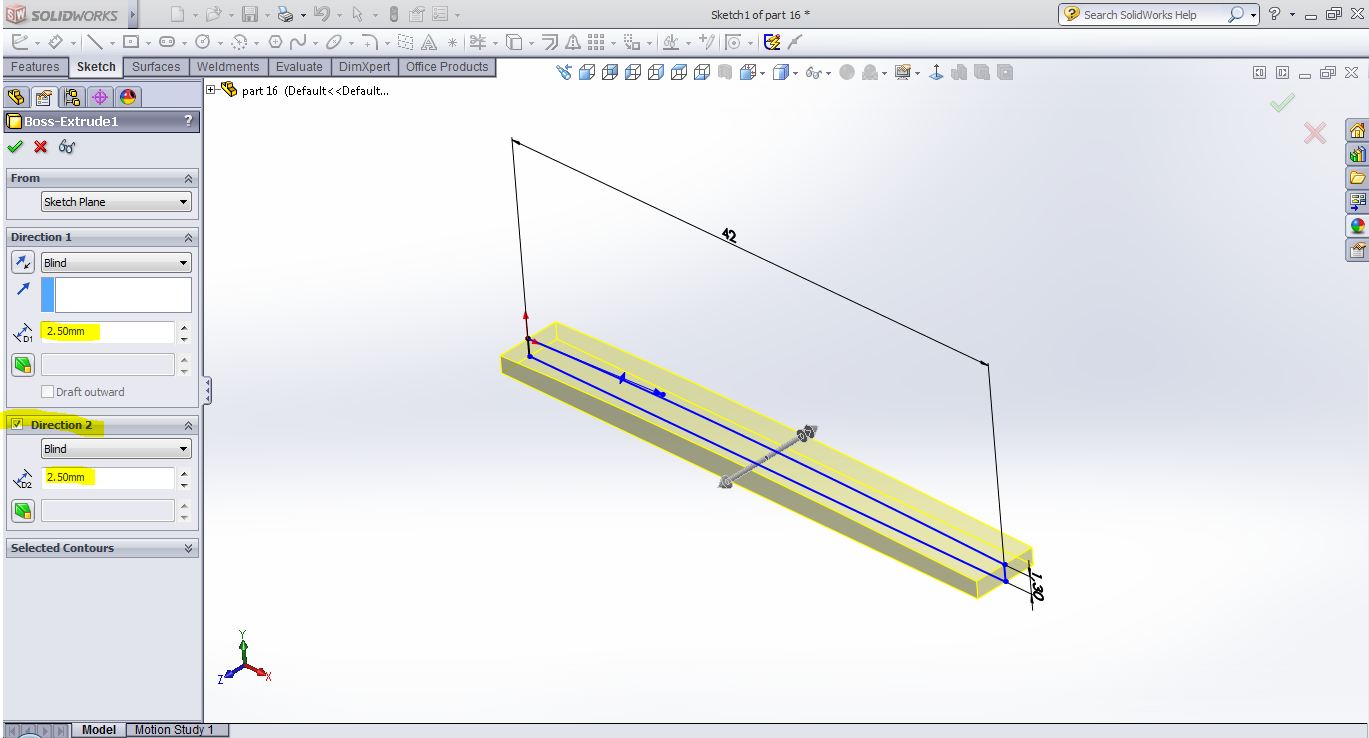Open Direction 2 end condition Blind dropdown
Screen dimensions: 1369x738
[x=116, y=449]
